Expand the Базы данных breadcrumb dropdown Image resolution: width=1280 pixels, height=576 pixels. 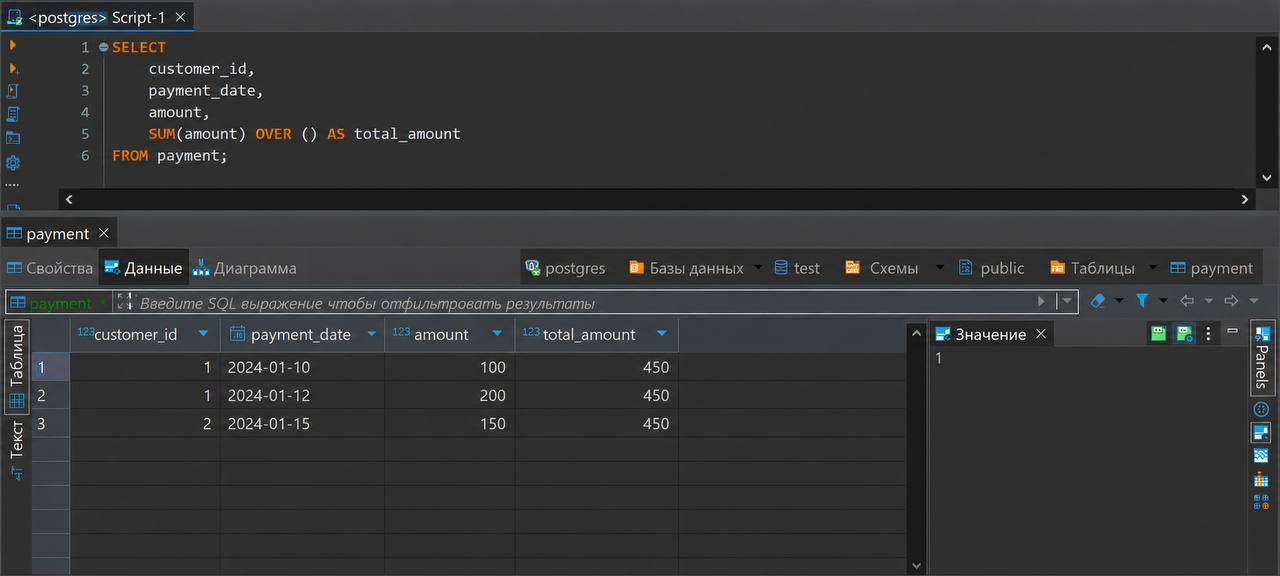click(757, 267)
